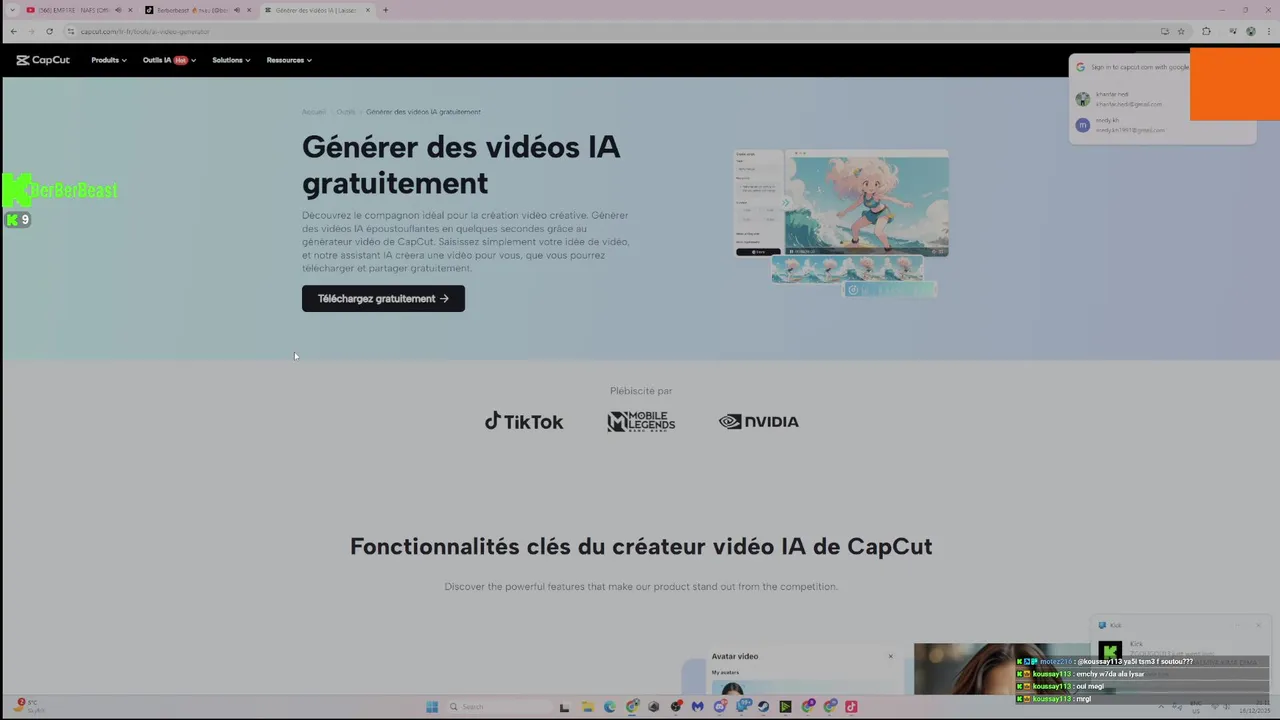Click the Mobile Legends logo
Screen dimensions: 1280x720
coord(641,421)
